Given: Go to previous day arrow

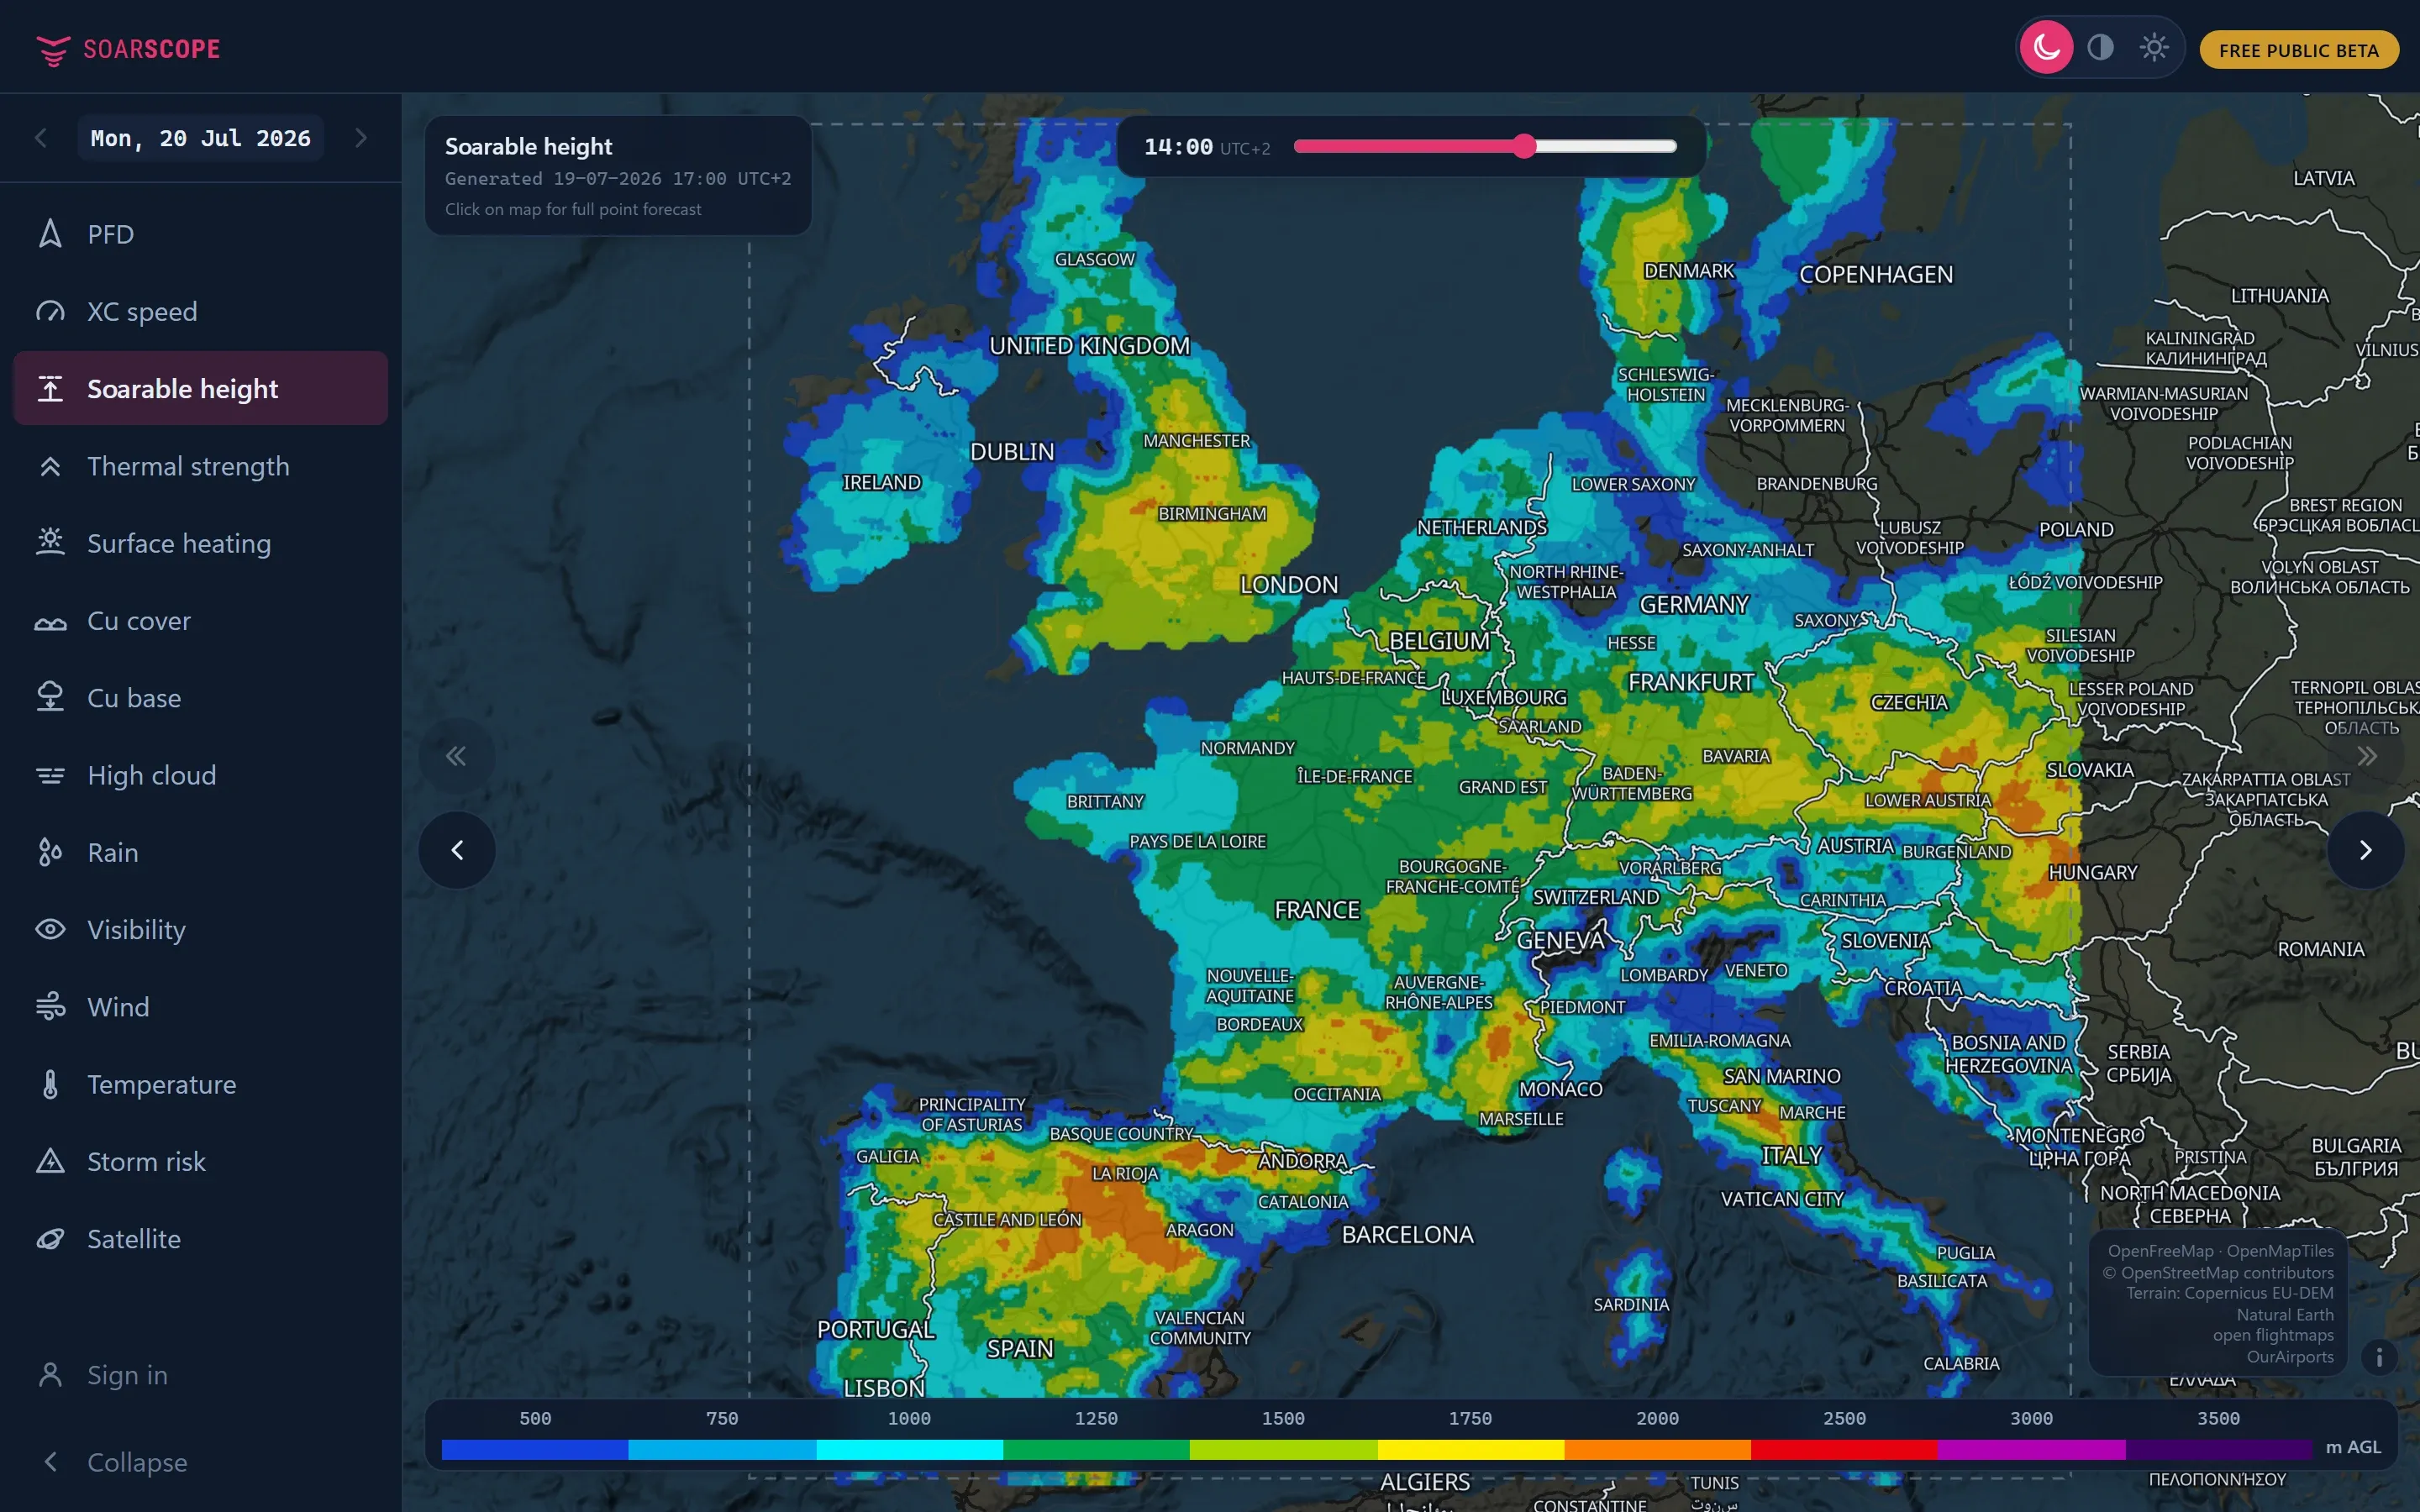Looking at the screenshot, I should tap(41, 138).
